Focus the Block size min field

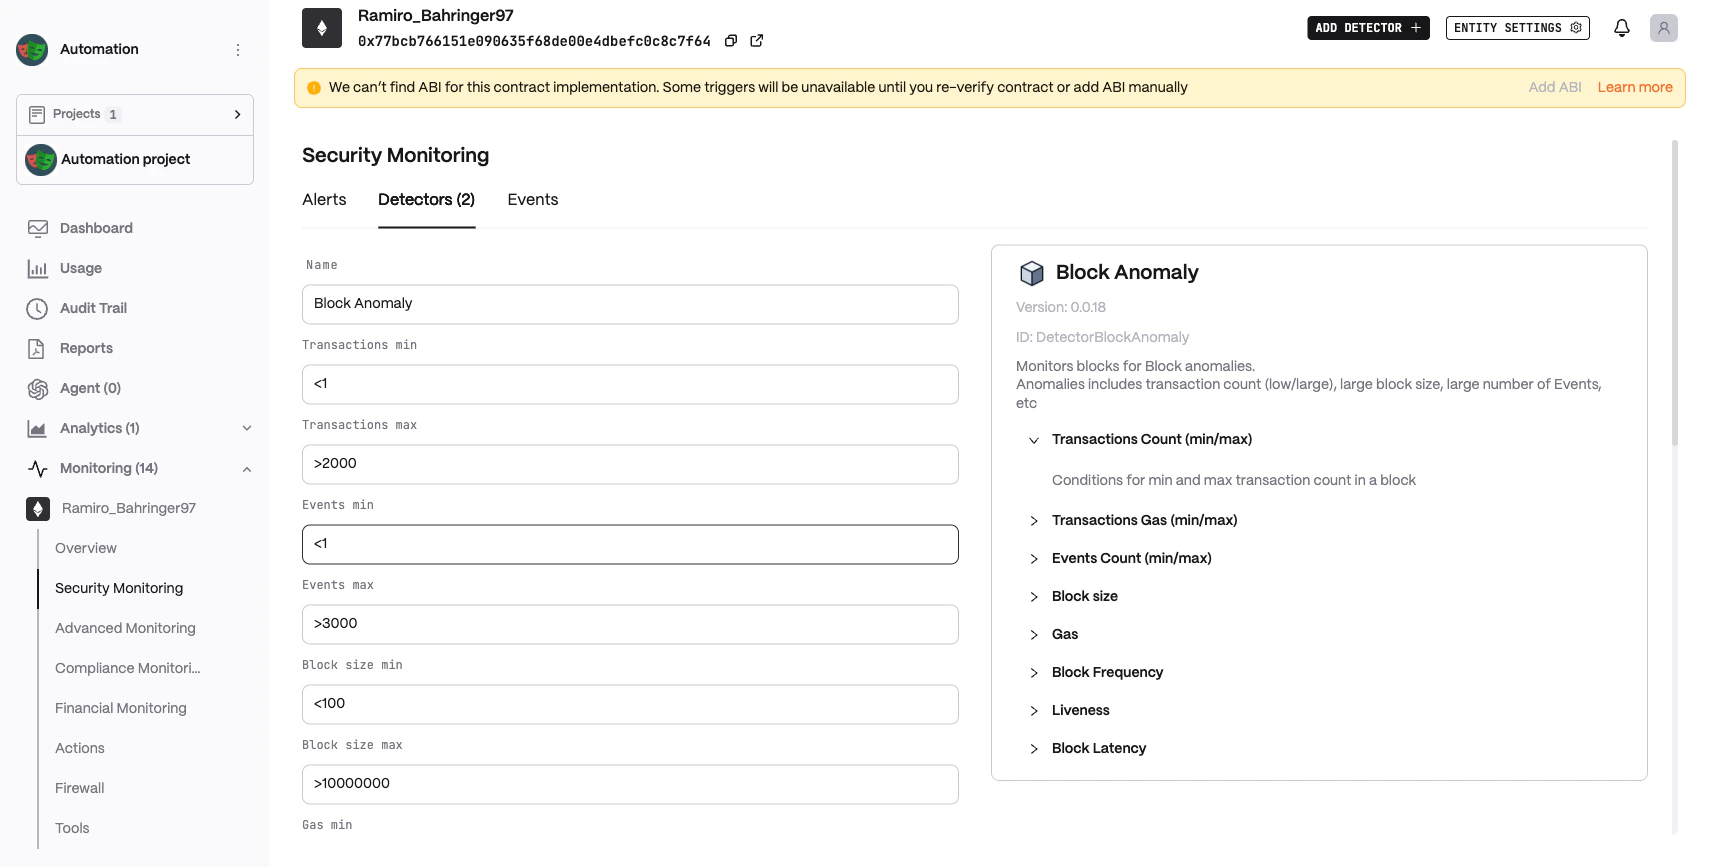point(630,704)
